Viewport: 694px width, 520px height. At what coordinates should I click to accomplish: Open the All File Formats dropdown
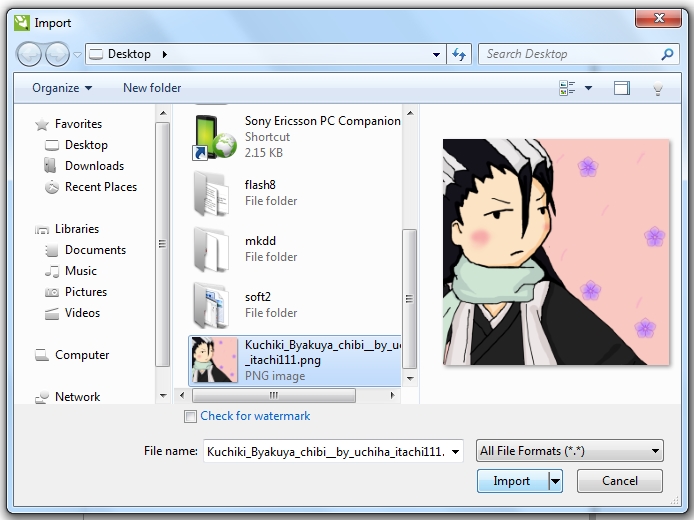(x=570, y=451)
